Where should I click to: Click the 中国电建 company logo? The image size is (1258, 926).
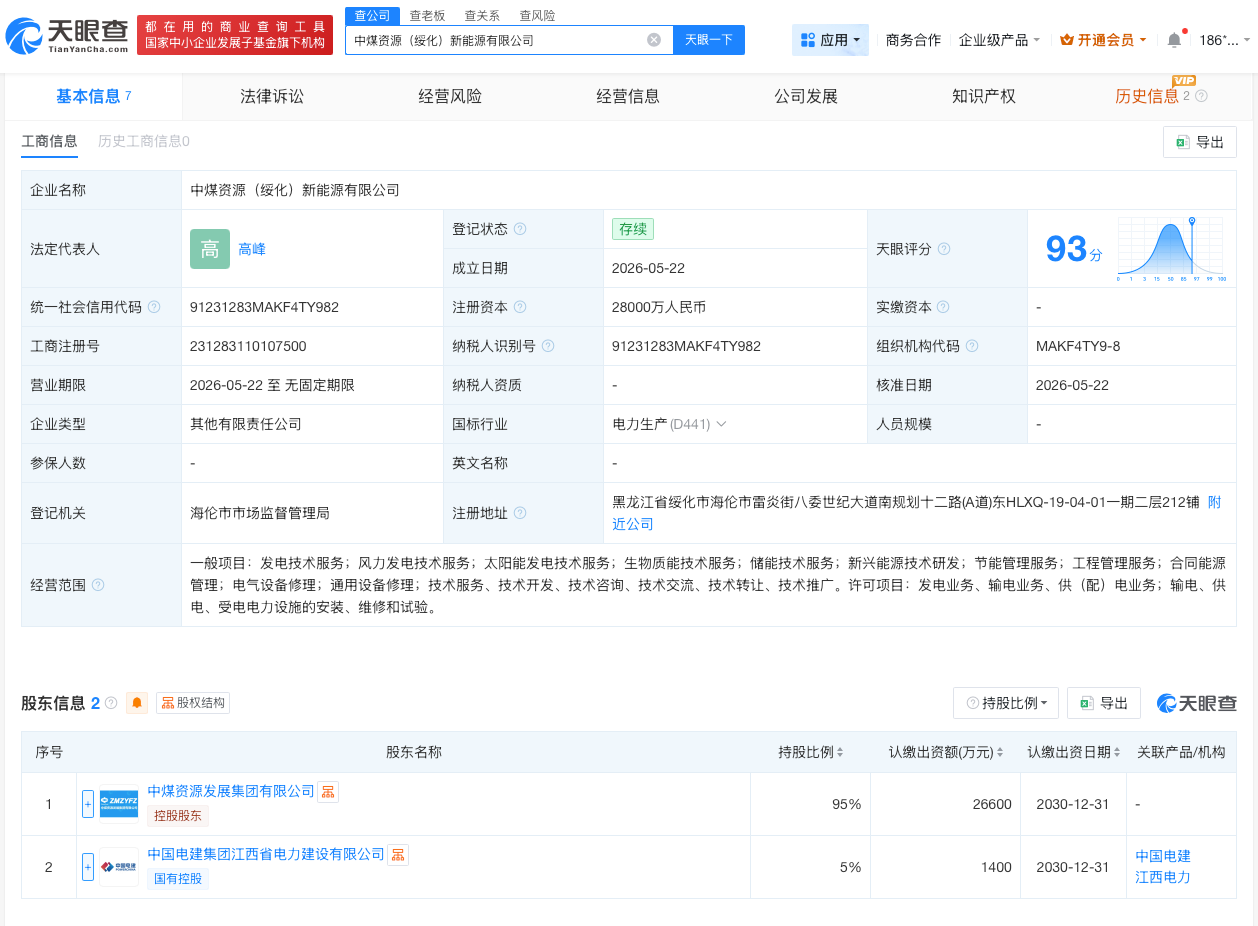119,867
